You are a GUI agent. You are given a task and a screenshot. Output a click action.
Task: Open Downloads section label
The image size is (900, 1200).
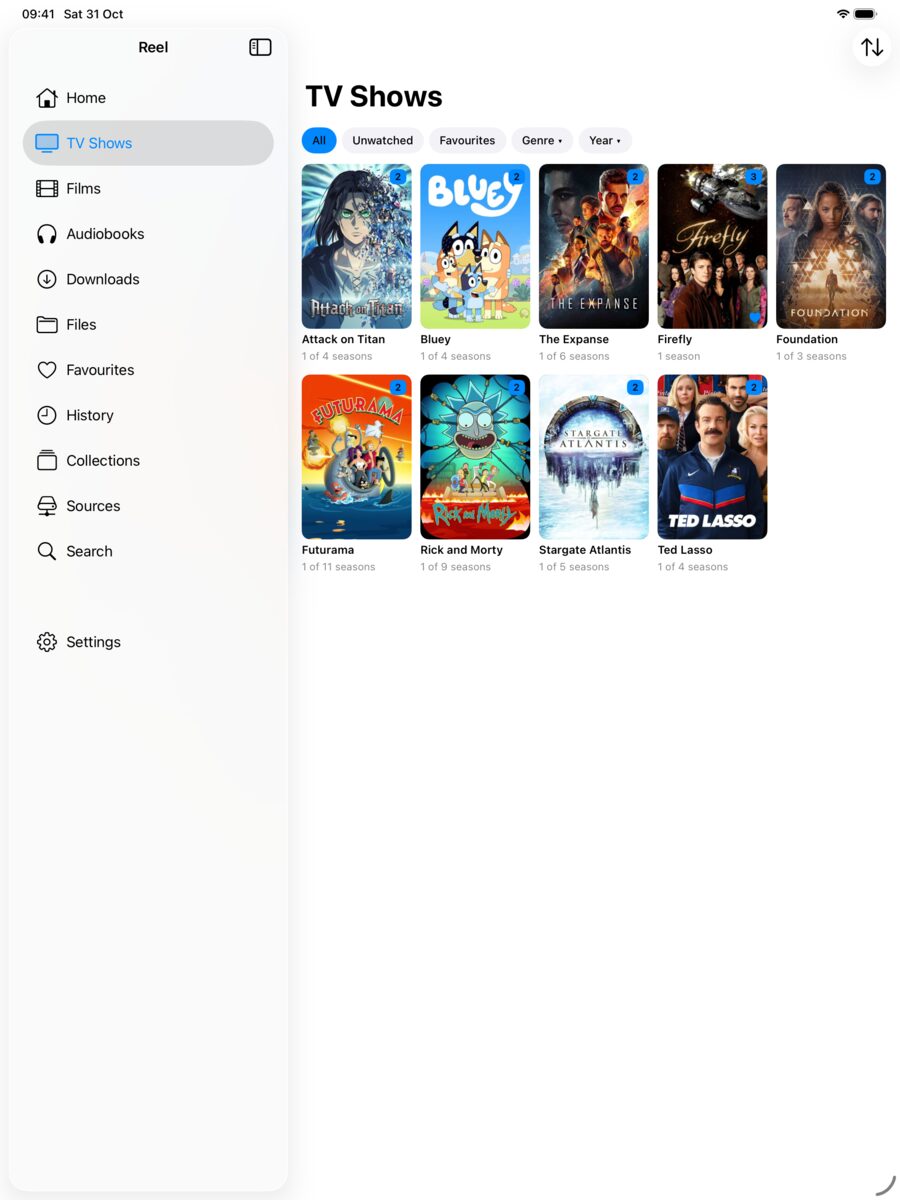103,279
